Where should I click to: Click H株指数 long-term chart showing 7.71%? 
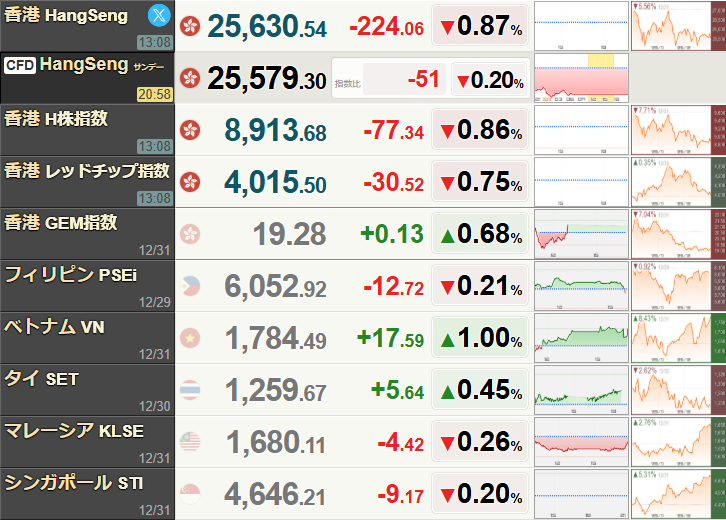point(678,130)
